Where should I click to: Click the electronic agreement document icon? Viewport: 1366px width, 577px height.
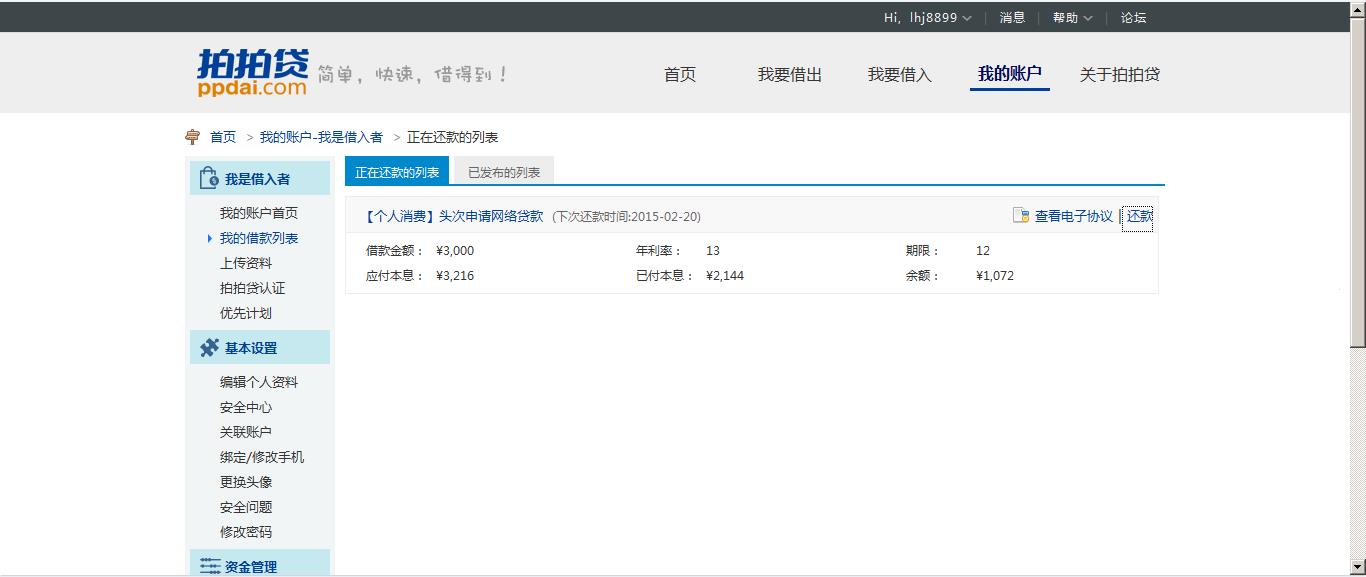pos(1020,216)
